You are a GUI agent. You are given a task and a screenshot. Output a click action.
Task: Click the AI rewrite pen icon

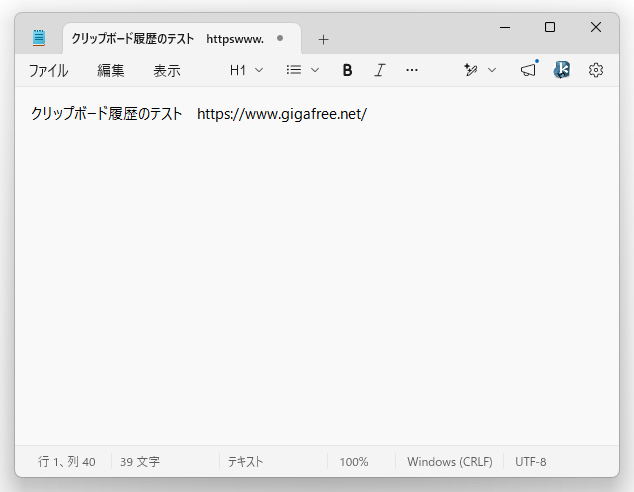(471, 70)
